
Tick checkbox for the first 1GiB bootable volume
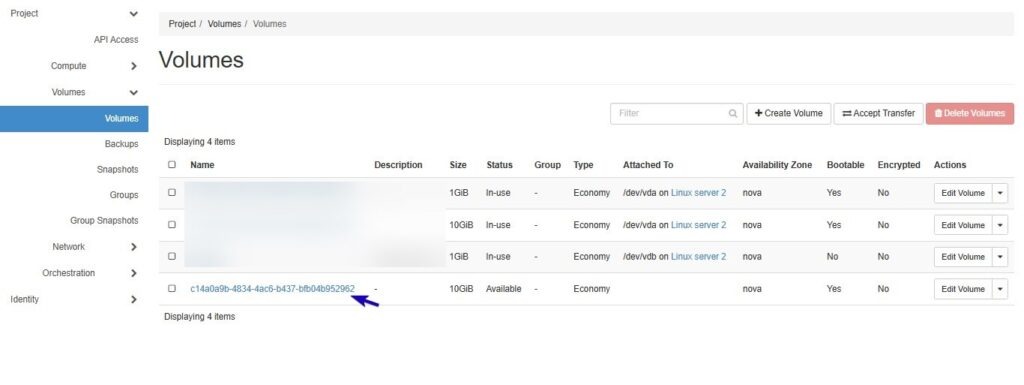pos(172,192)
